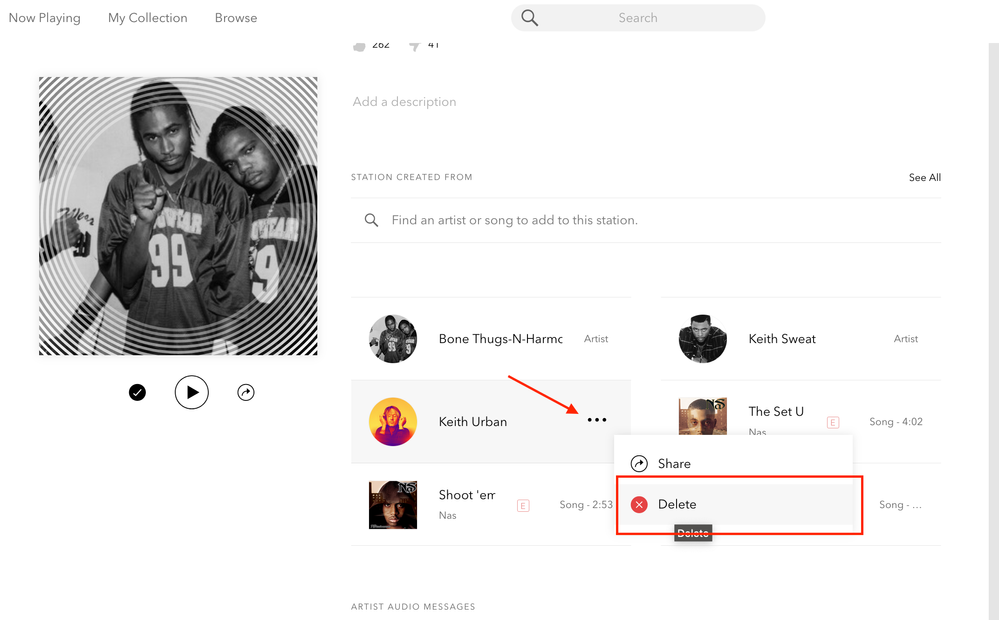Choose Share in the context menu
Viewport: 999px width, 620px height.
click(x=674, y=464)
